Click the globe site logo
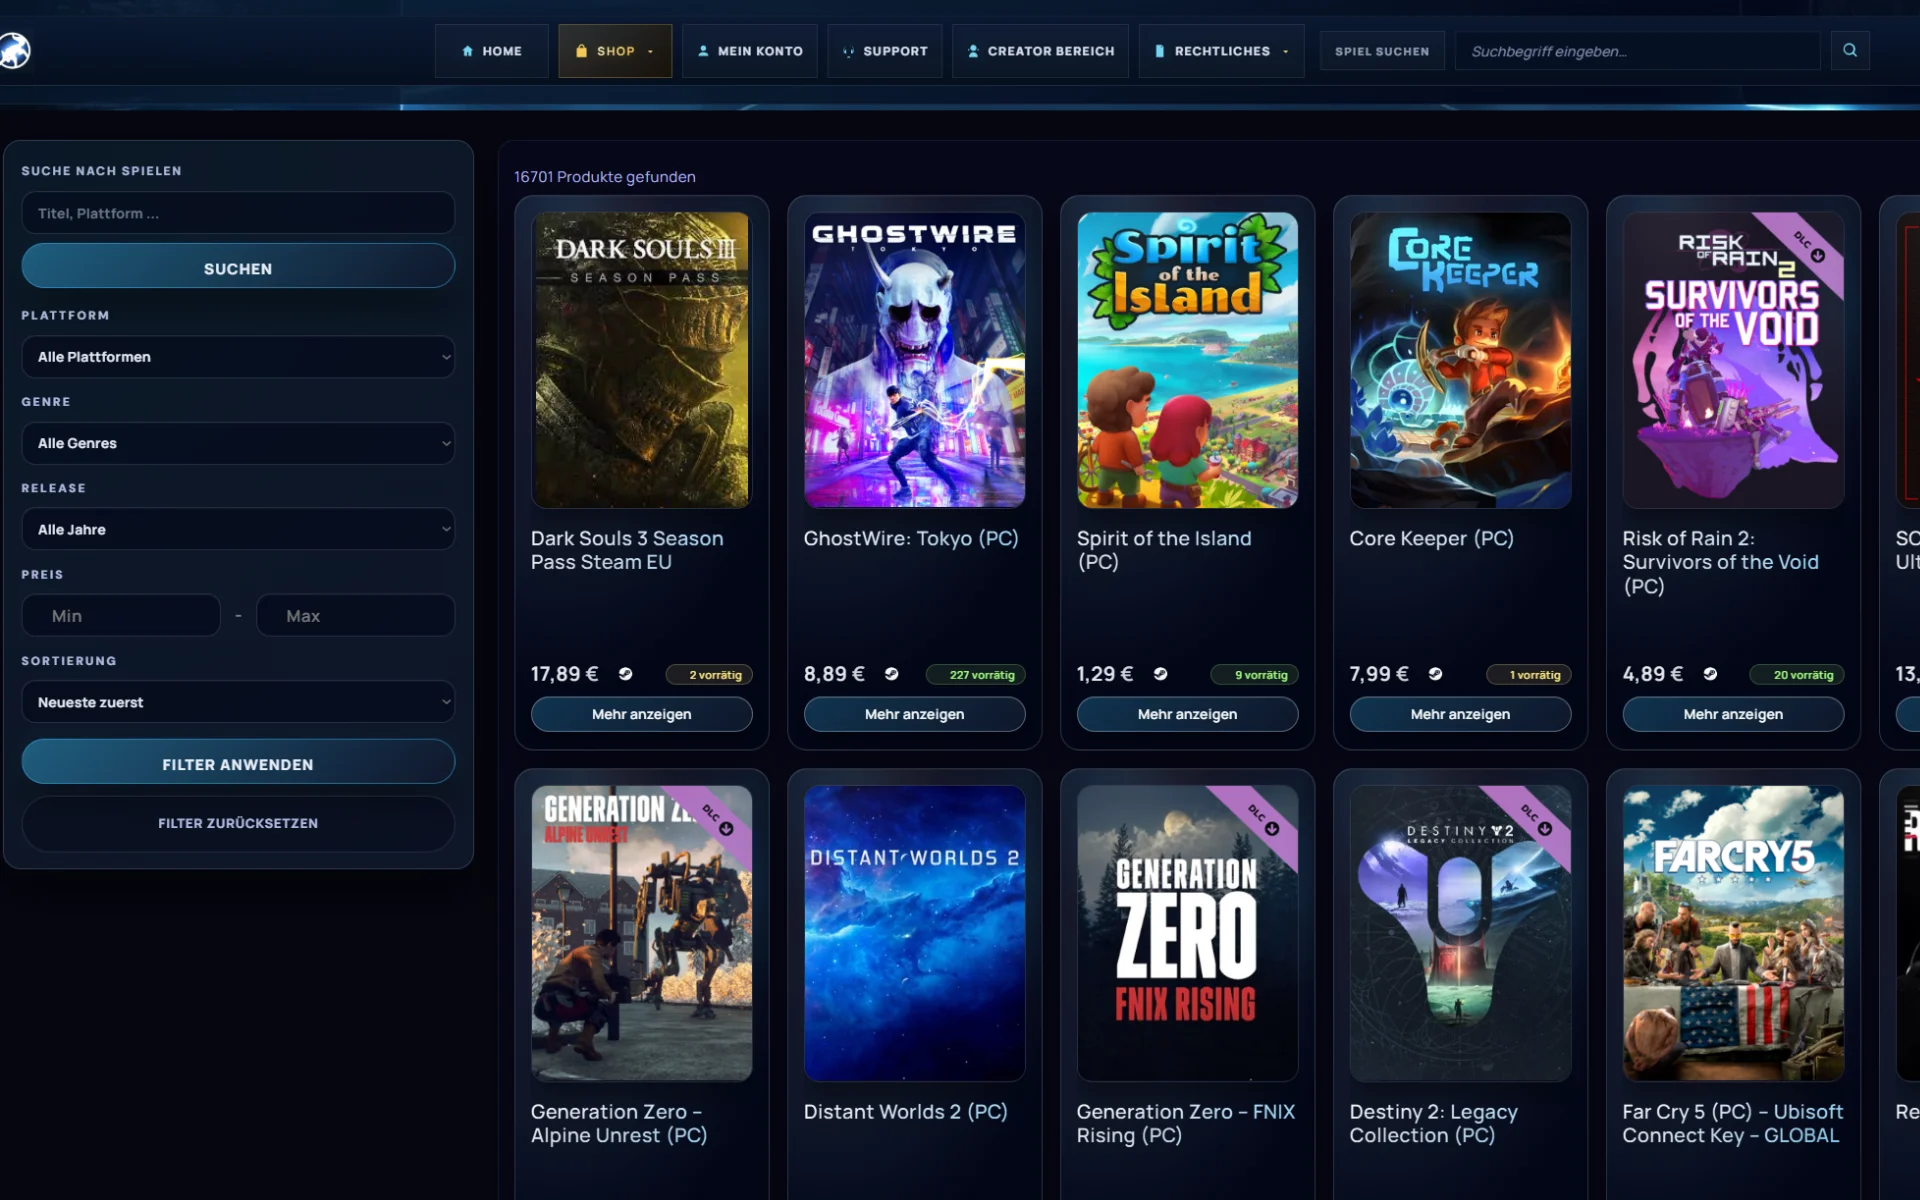This screenshot has width=1920, height=1200. pos(14,50)
